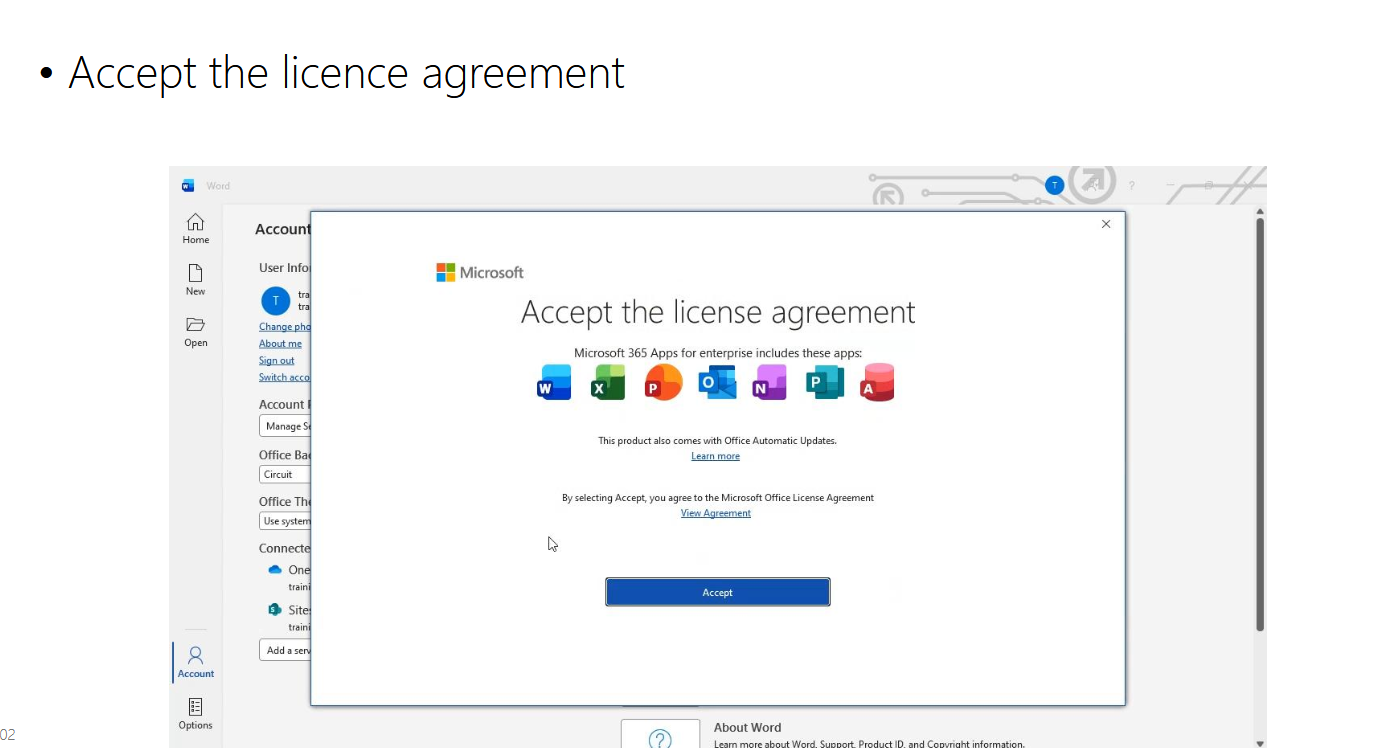
Task: Click the scroll down arrow
Action: point(1260,743)
